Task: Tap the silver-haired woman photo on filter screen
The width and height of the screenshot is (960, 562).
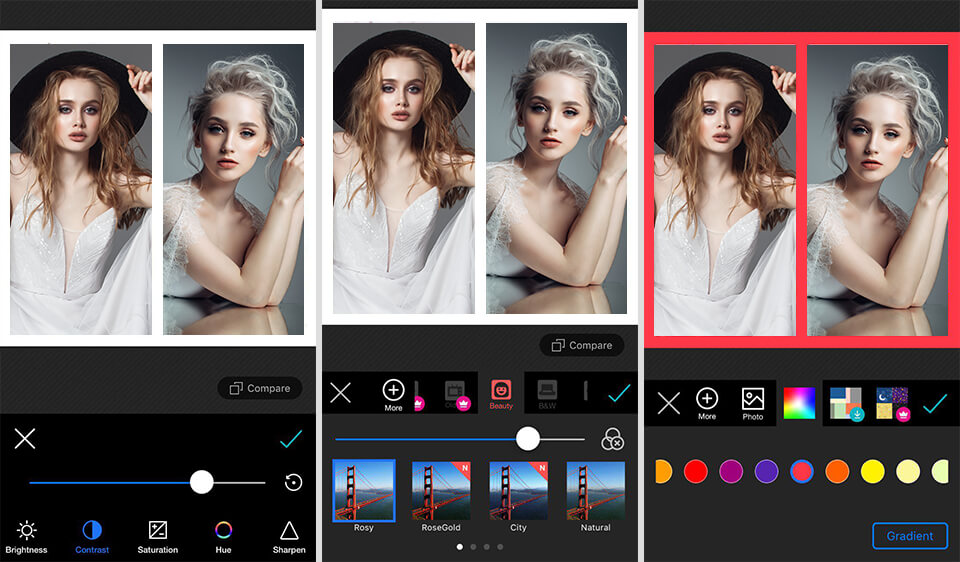Action: (557, 168)
